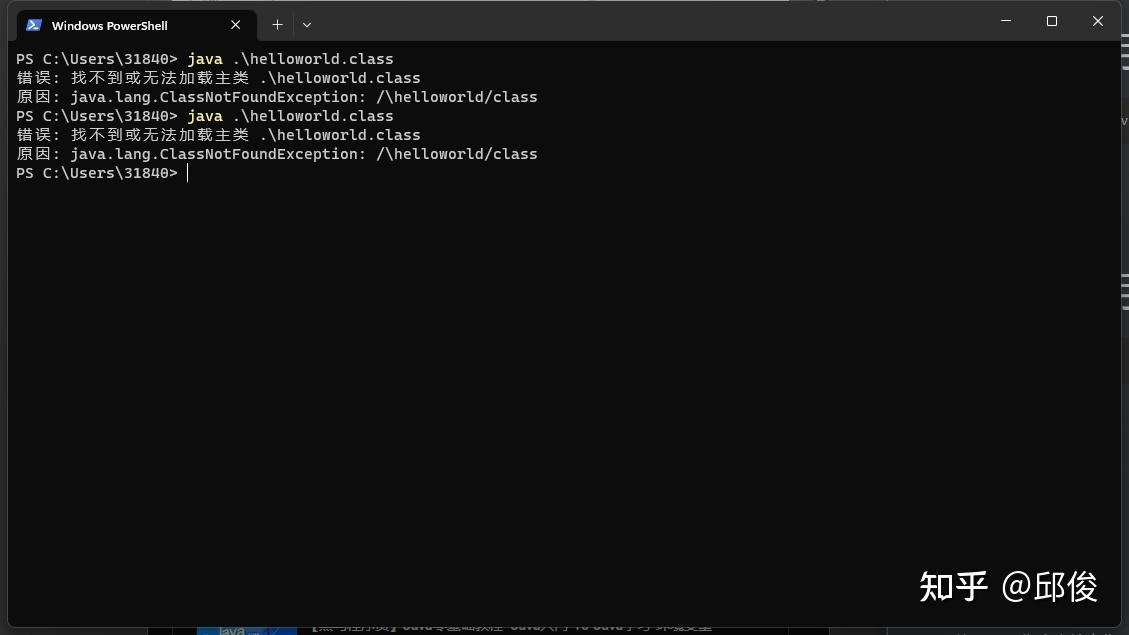Click the blinking terminal cursor

(x=187, y=172)
